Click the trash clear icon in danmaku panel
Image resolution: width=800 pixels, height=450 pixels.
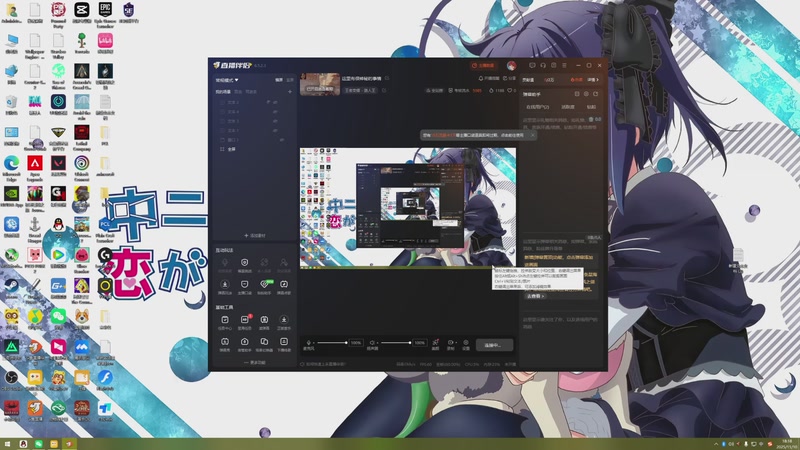pyautogui.click(x=591, y=119)
